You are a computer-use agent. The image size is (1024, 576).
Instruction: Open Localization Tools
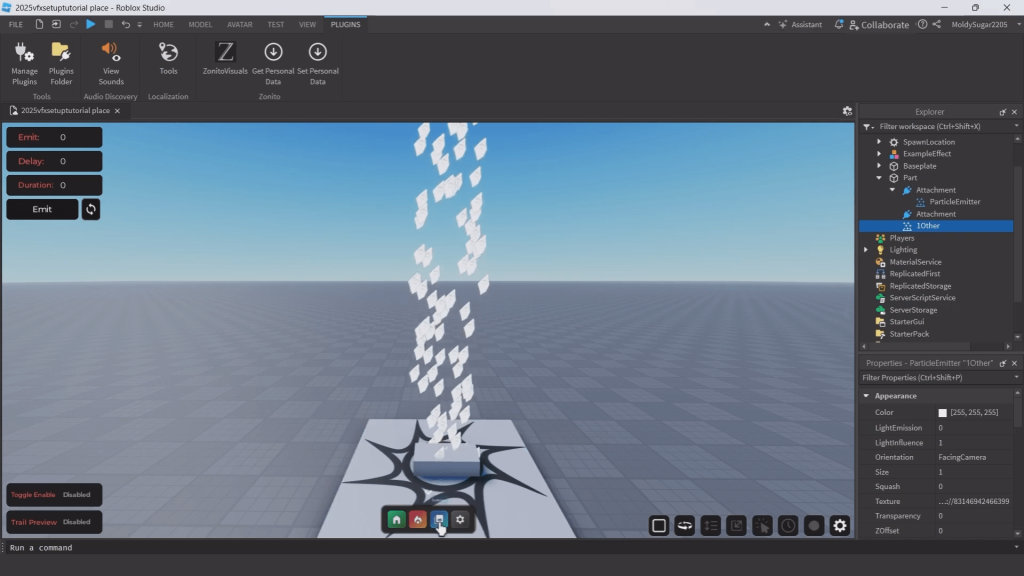click(168, 59)
